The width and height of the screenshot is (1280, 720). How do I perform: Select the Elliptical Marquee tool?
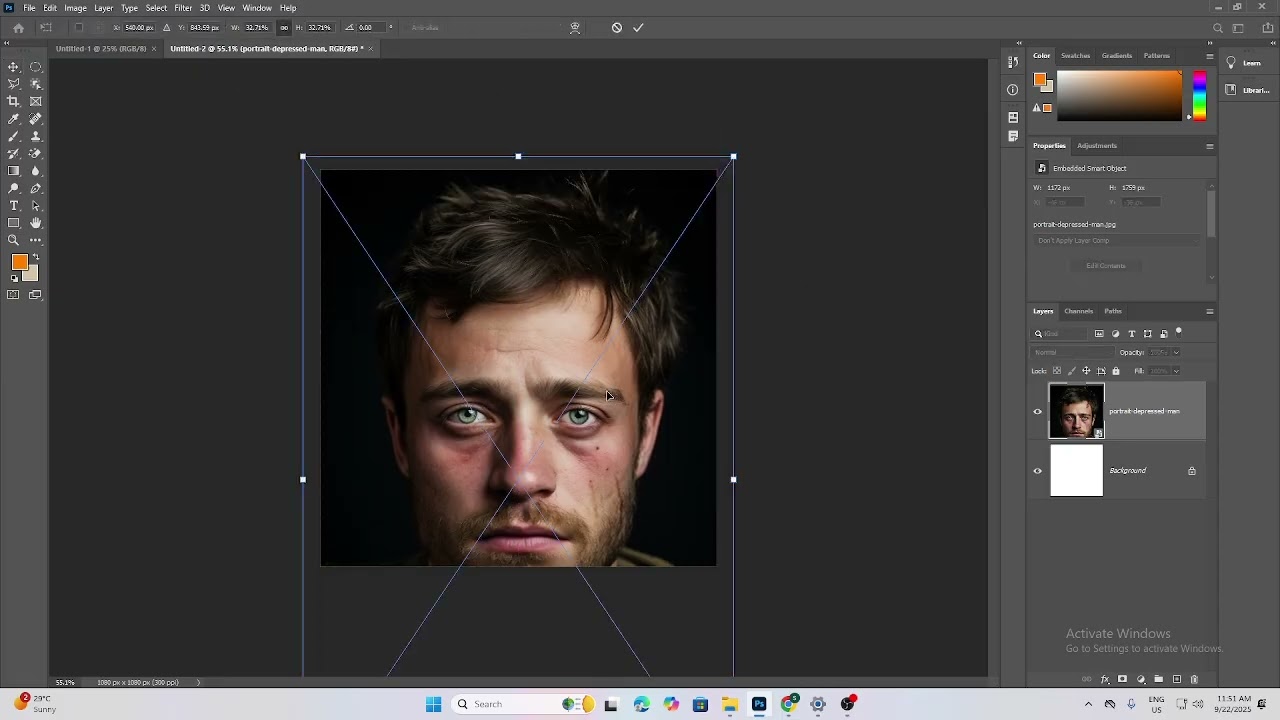coord(36,67)
